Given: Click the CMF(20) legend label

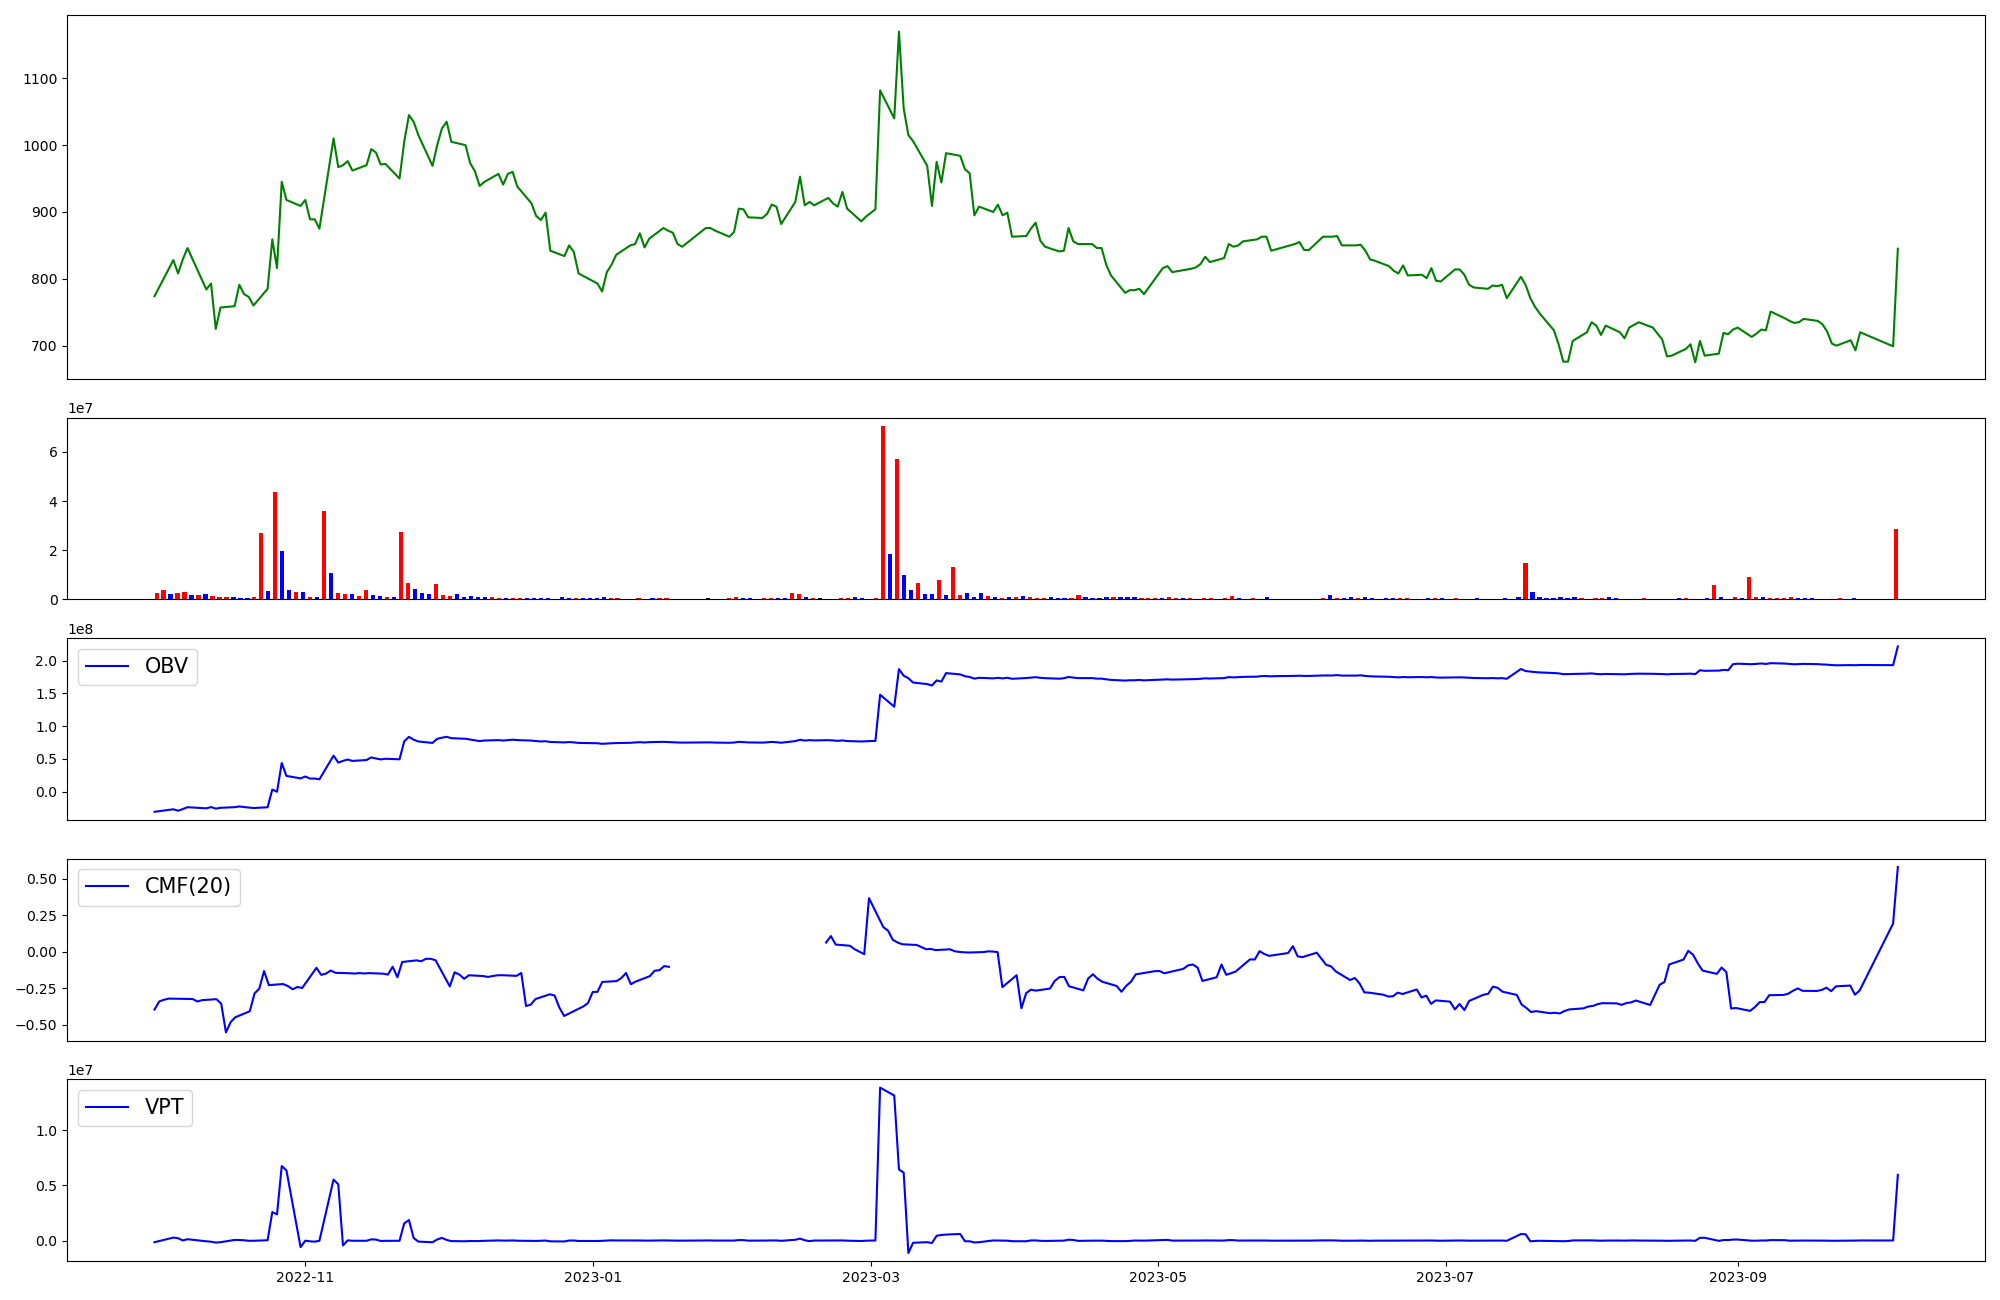Looking at the screenshot, I should [x=187, y=886].
